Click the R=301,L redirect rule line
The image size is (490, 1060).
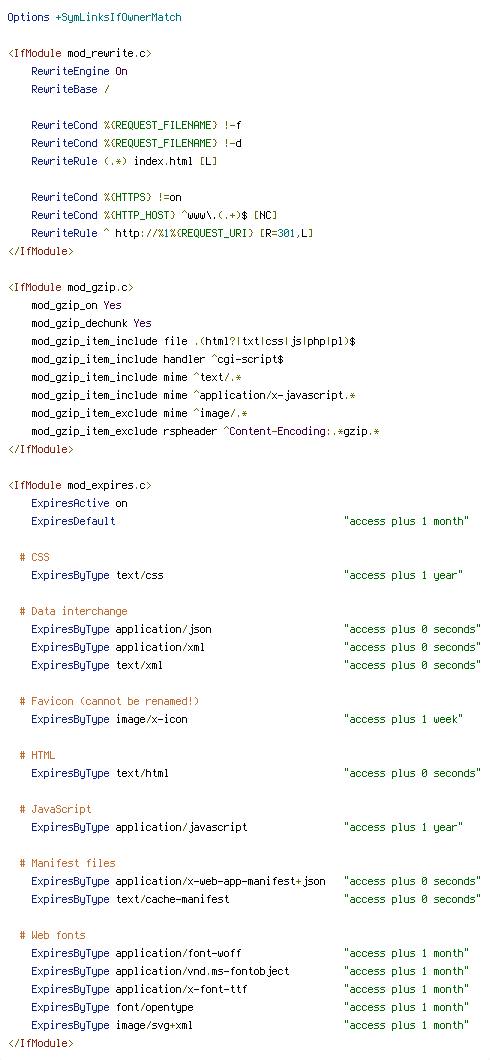[172, 233]
